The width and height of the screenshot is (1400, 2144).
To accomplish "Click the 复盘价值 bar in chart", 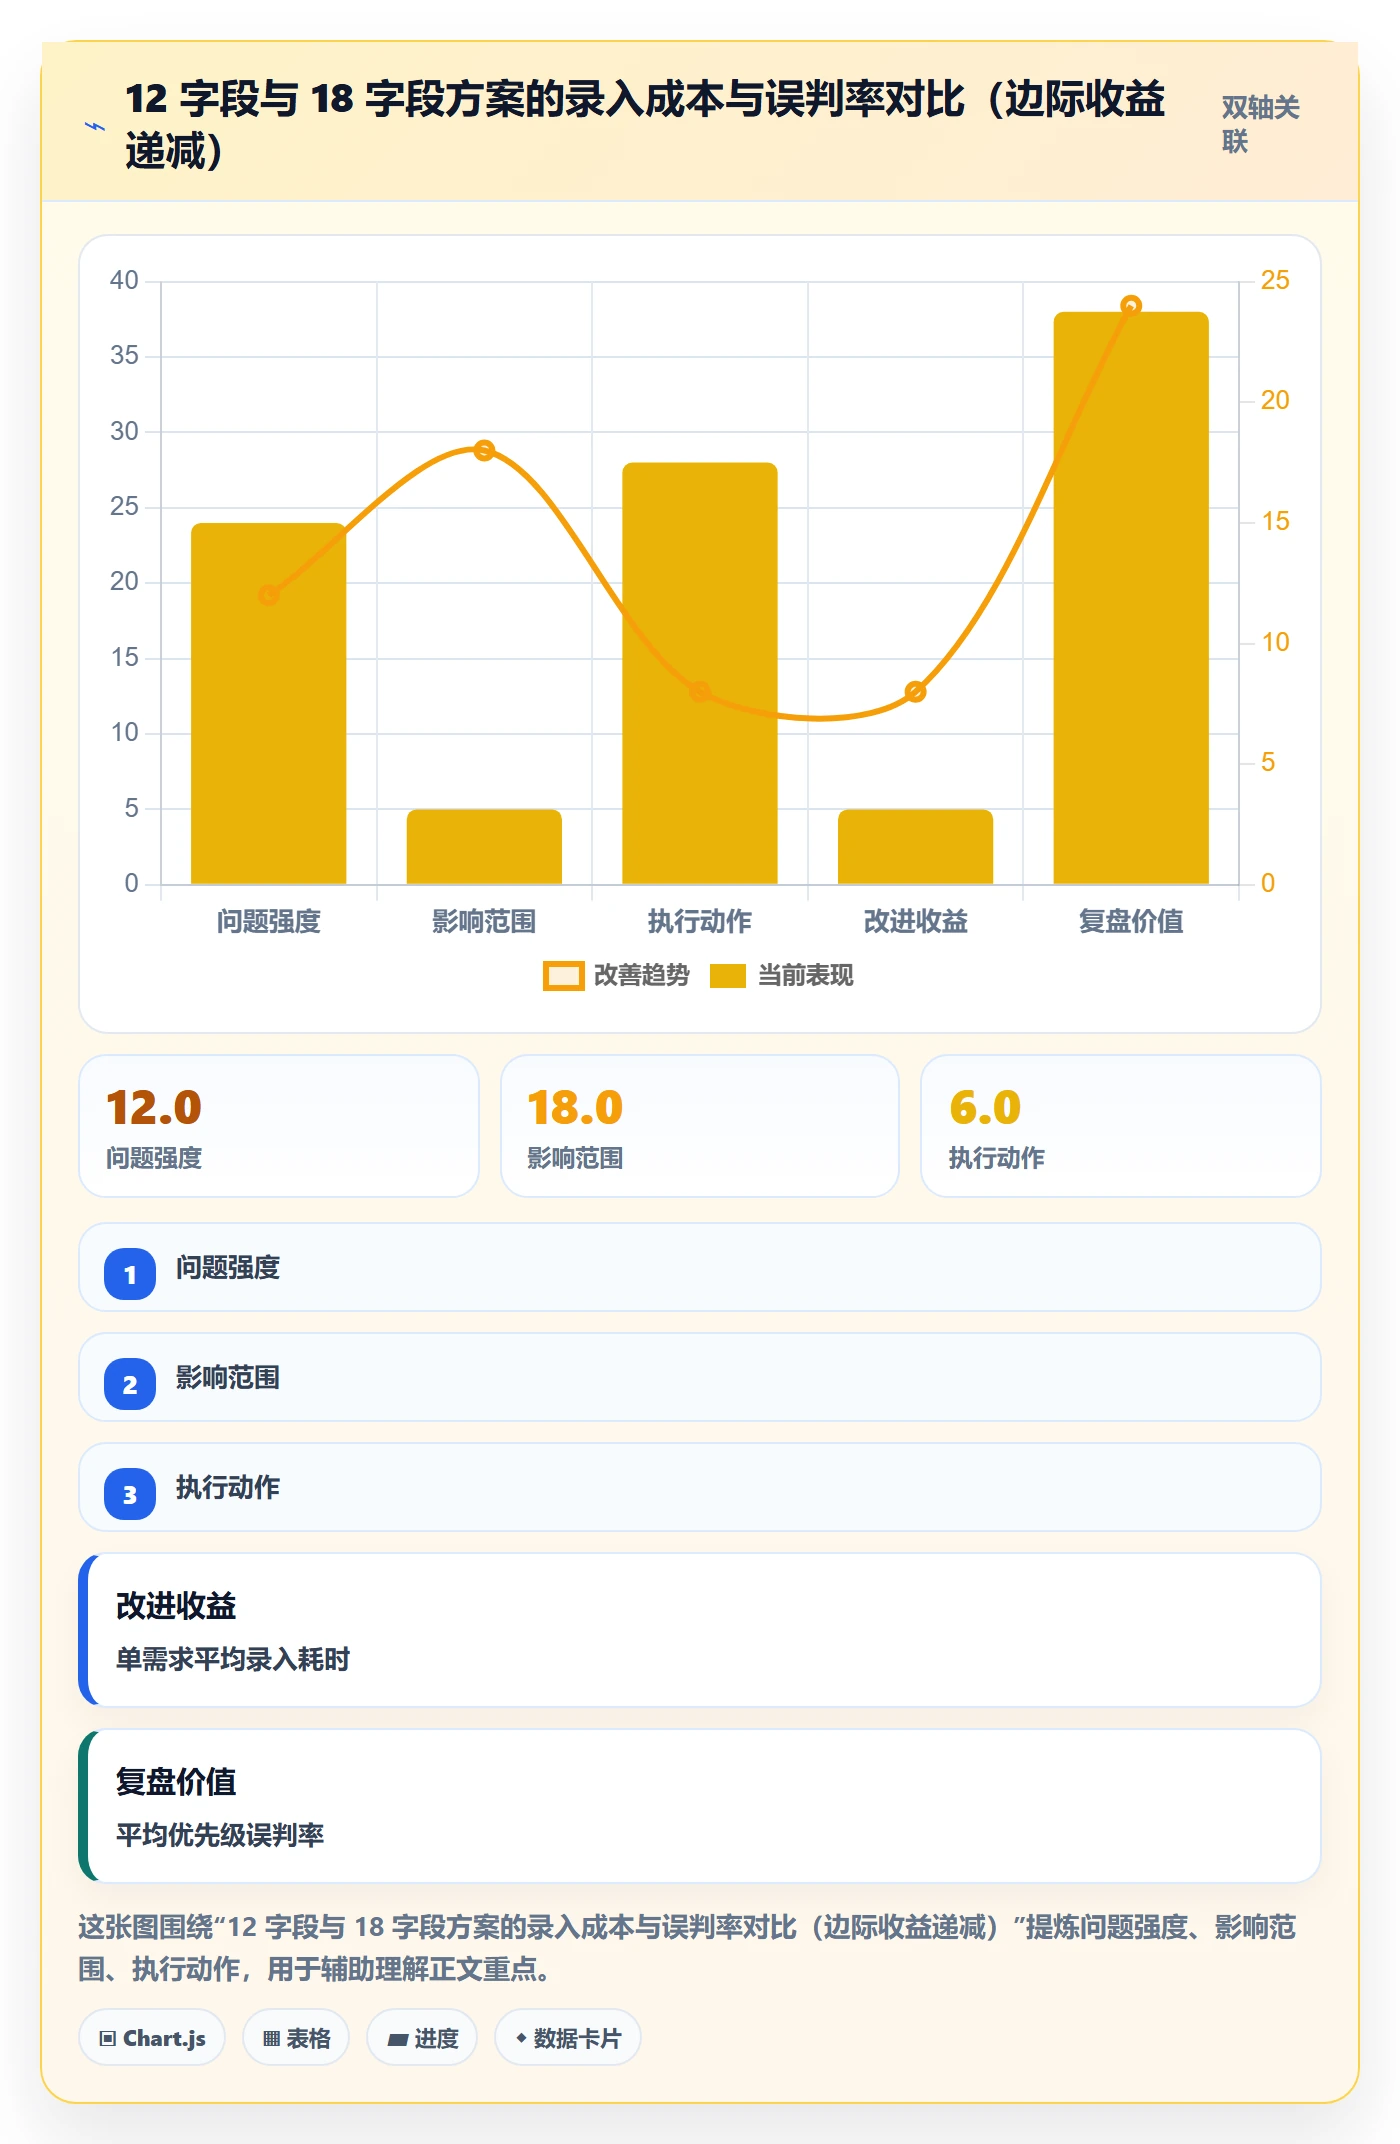I will 1131,598.
